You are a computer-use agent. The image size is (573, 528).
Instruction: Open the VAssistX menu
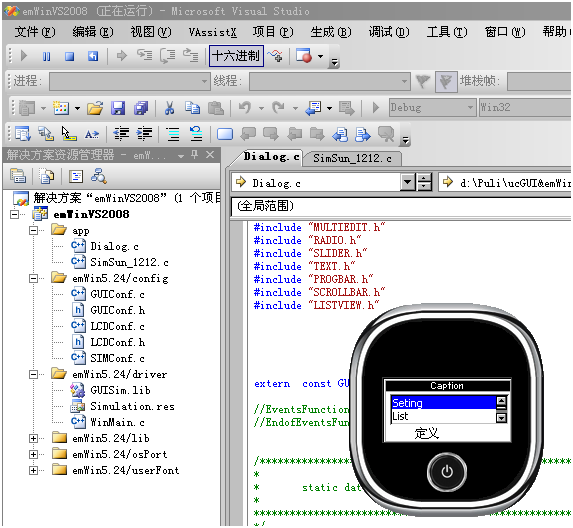212,32
